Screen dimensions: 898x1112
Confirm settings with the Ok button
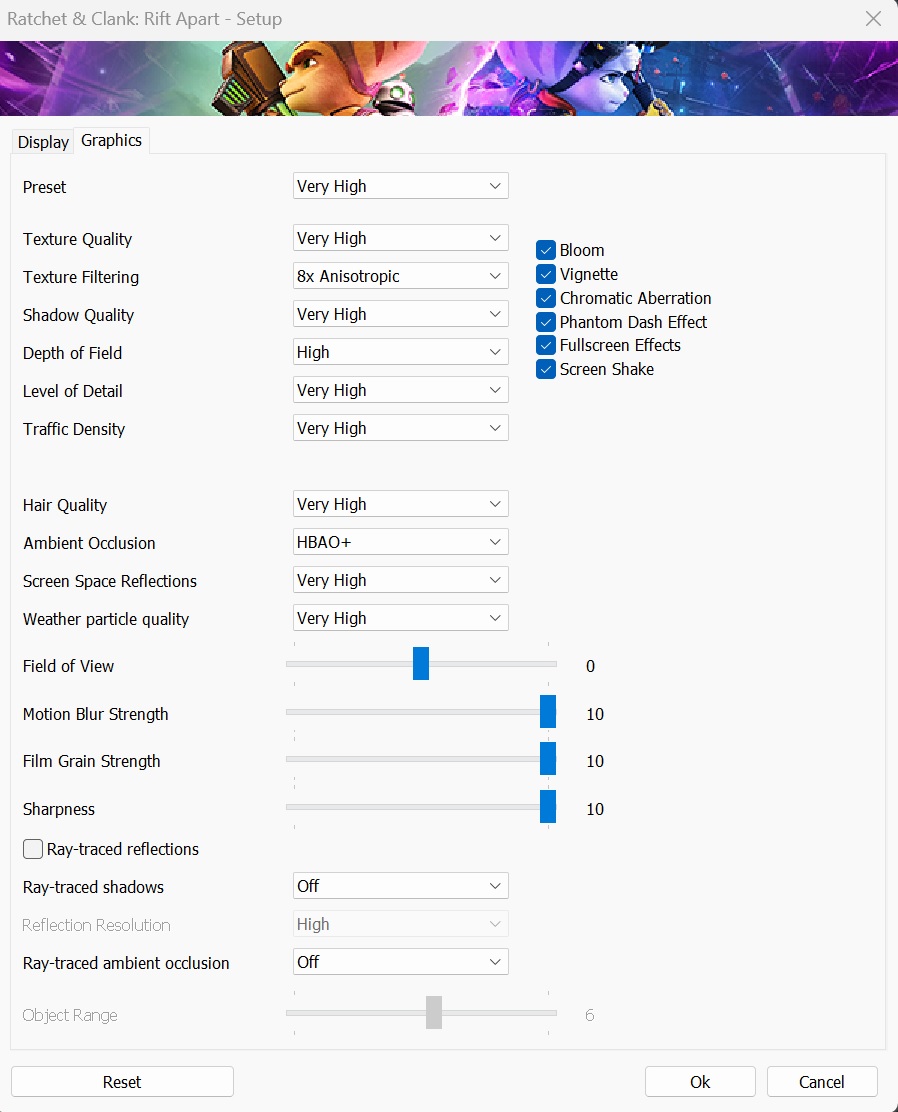click(x=700, y=1082)
